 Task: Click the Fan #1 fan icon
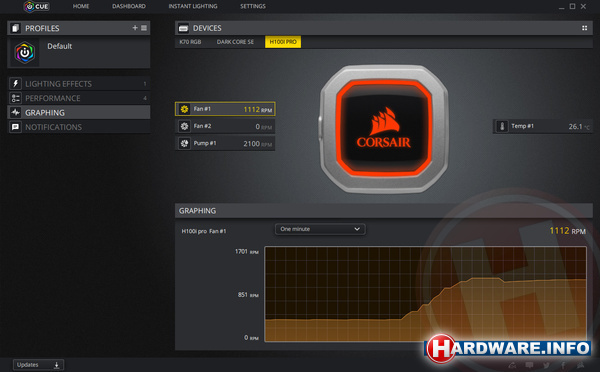pos(184,109)
